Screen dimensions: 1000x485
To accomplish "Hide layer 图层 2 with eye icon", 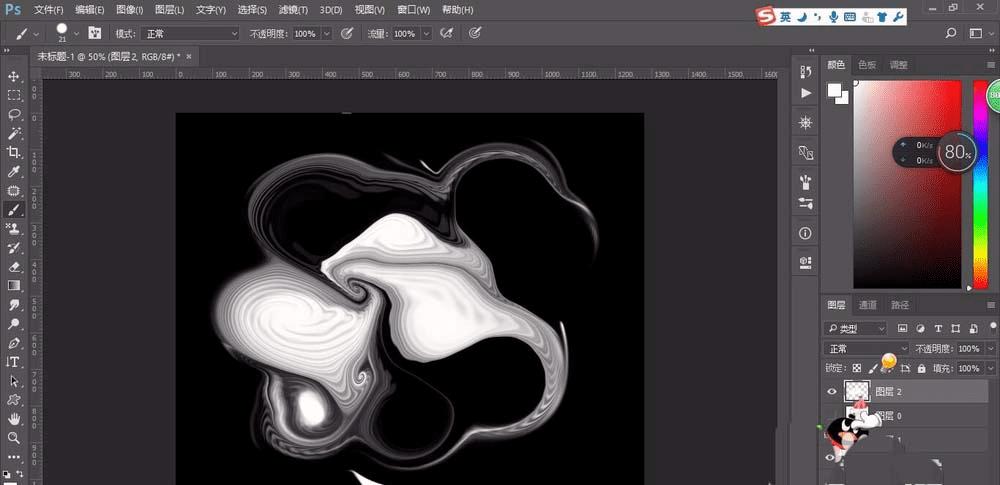I will (x=832, y=392).
